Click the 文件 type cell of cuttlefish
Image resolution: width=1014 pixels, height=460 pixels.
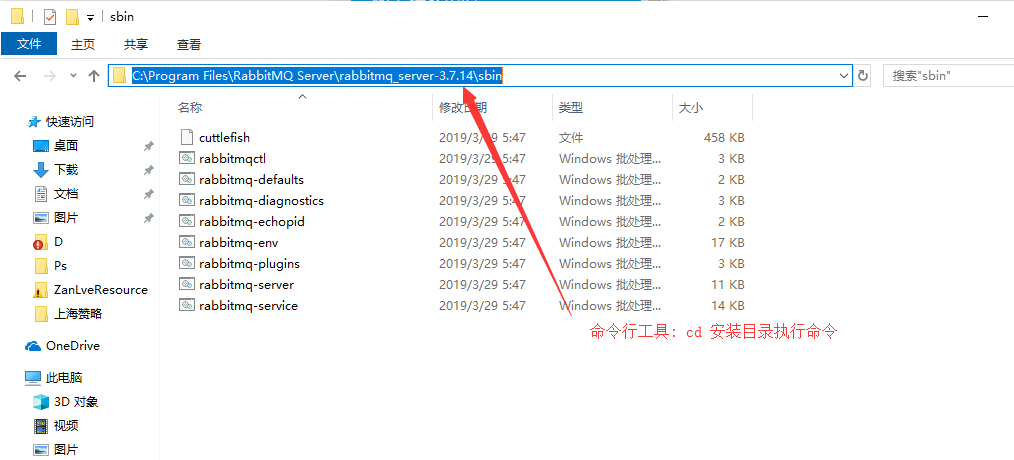click(571, 137)
